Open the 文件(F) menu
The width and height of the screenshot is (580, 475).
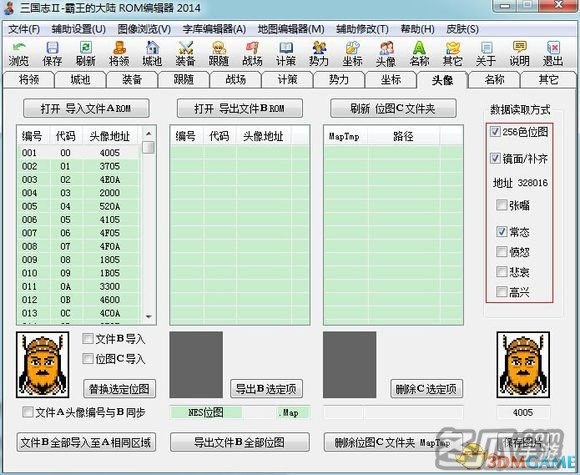[24, 29]
